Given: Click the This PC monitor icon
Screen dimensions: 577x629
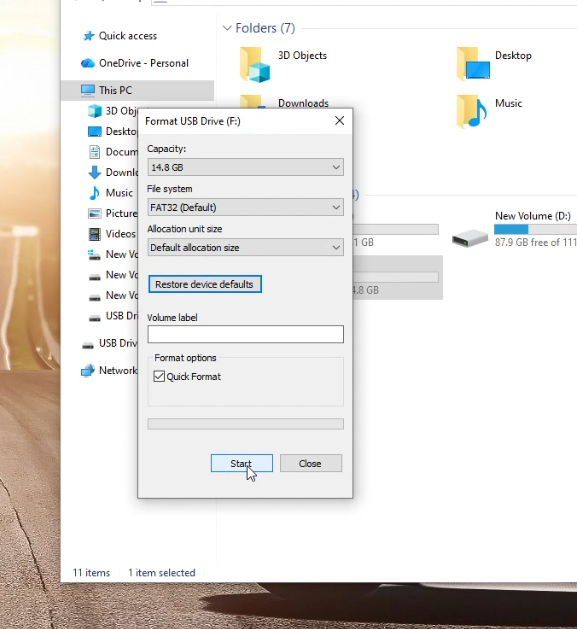Looking at the screenshot, I should 88,91.
